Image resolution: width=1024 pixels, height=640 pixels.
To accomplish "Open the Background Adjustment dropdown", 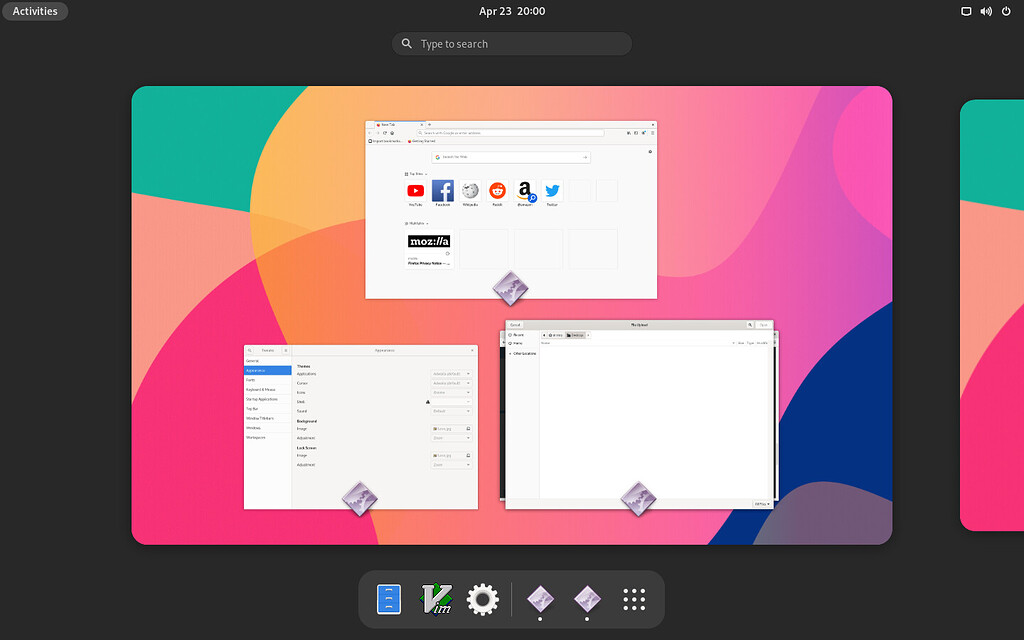I will point(452,438).
